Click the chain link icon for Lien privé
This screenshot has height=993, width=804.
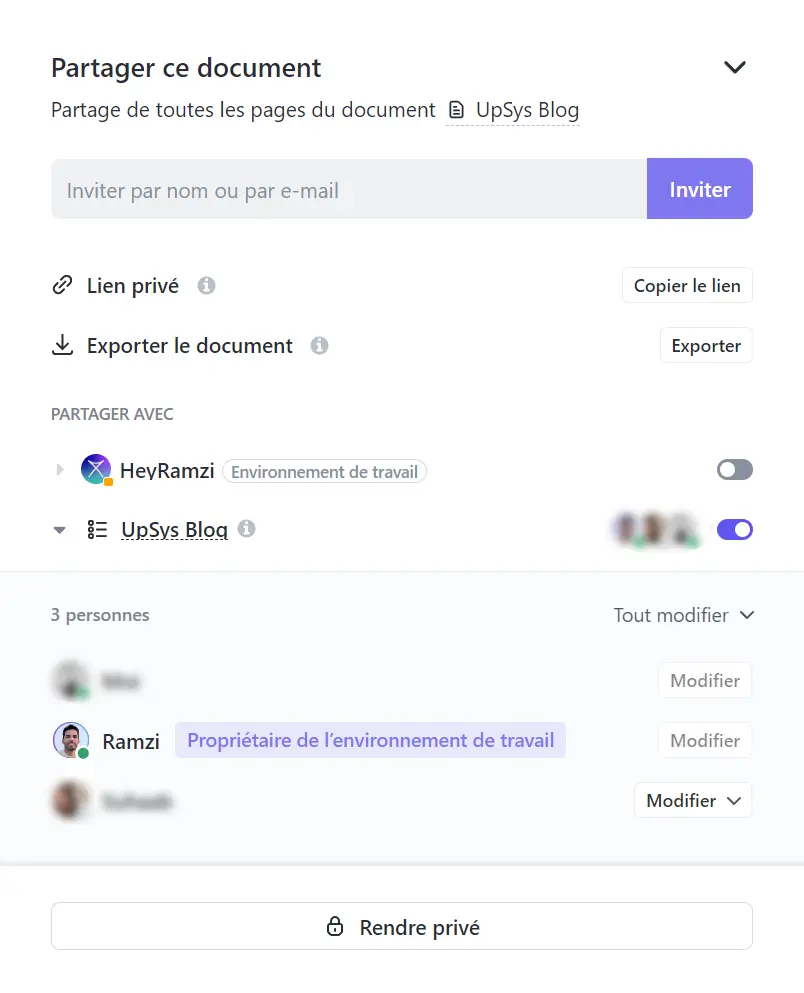(62, 285)
